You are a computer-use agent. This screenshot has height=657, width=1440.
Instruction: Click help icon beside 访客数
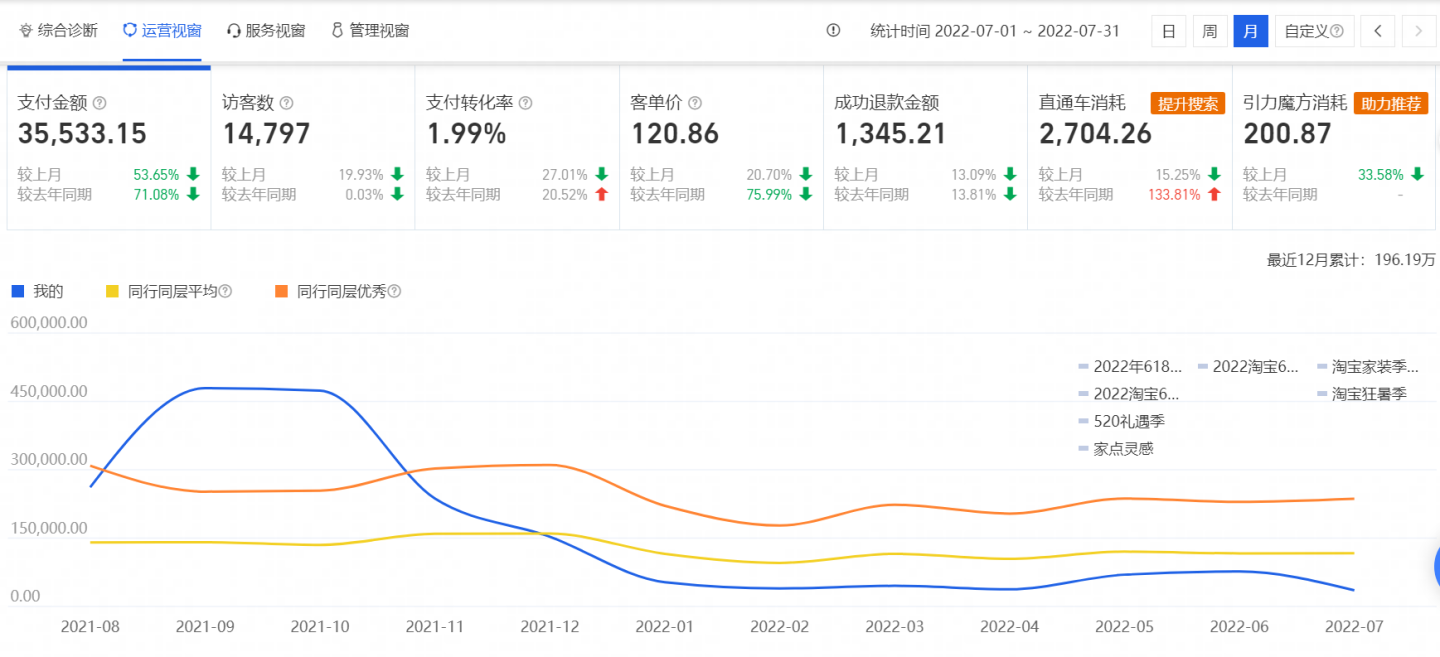tap(287, 103)
